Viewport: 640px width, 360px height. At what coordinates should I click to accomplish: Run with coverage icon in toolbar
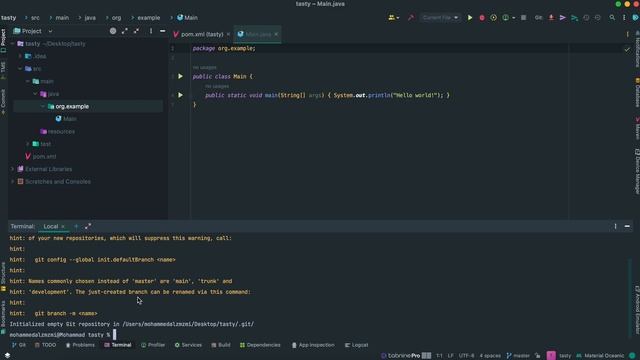(x=493, y=18)
